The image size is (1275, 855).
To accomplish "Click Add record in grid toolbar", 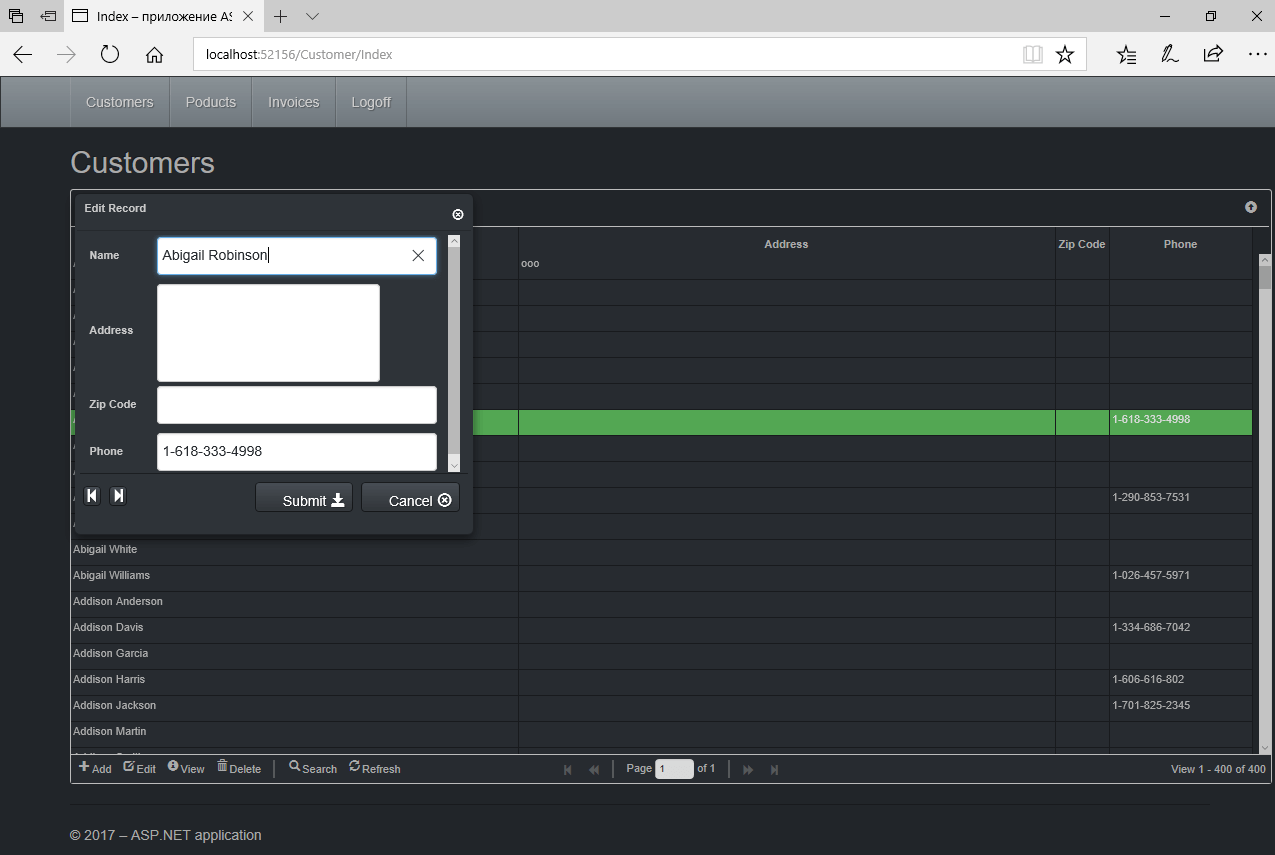I will 95,768.
